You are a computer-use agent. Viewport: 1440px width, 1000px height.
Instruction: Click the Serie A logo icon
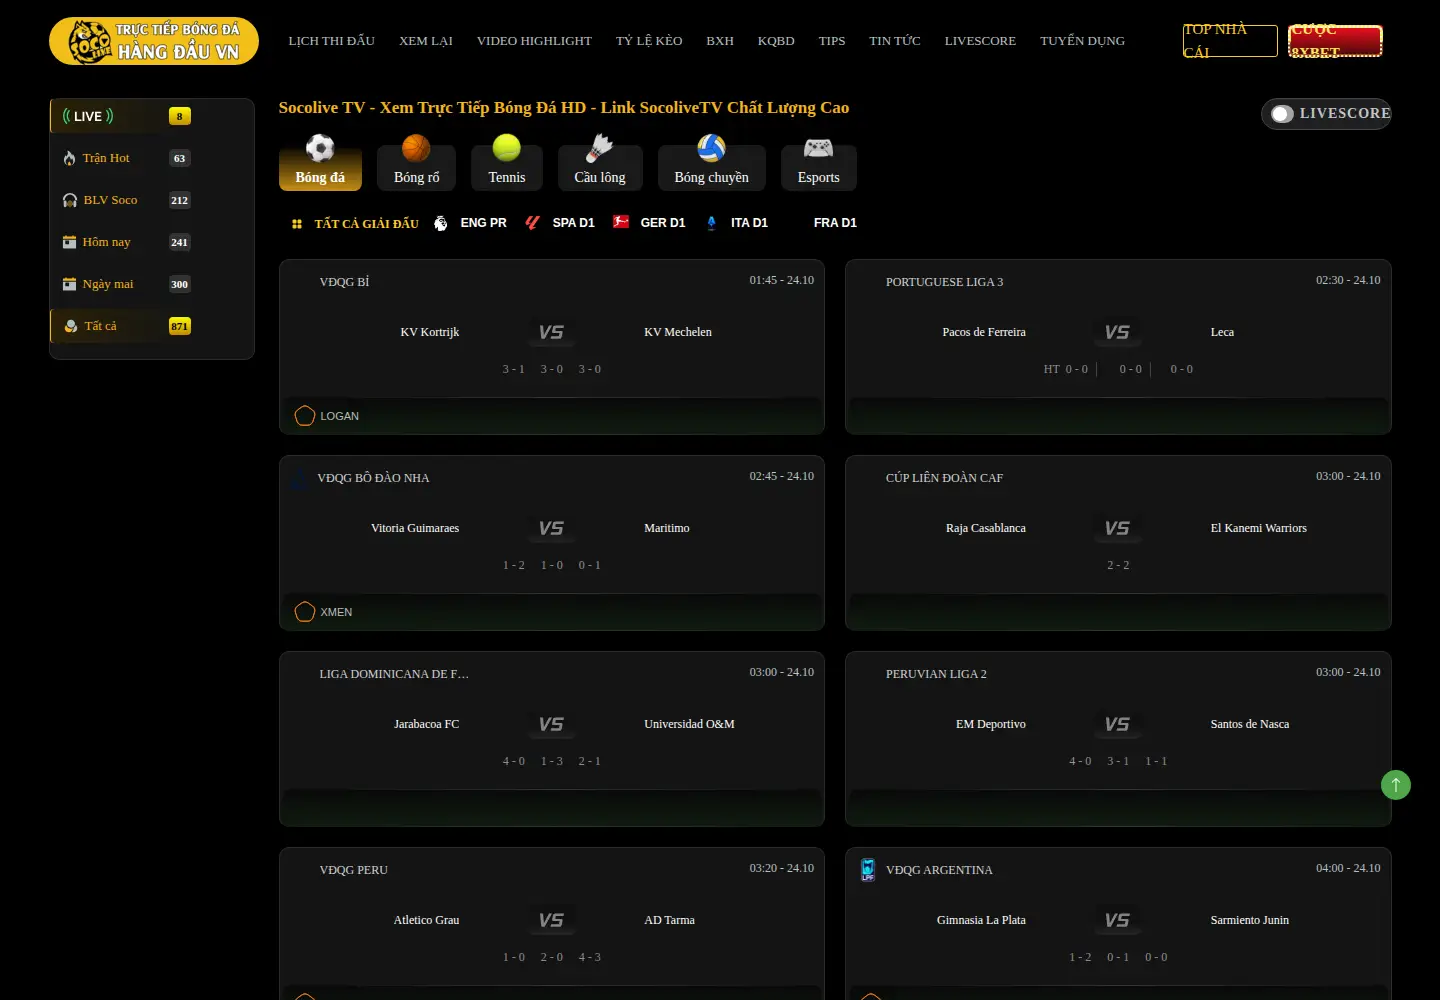711,223
